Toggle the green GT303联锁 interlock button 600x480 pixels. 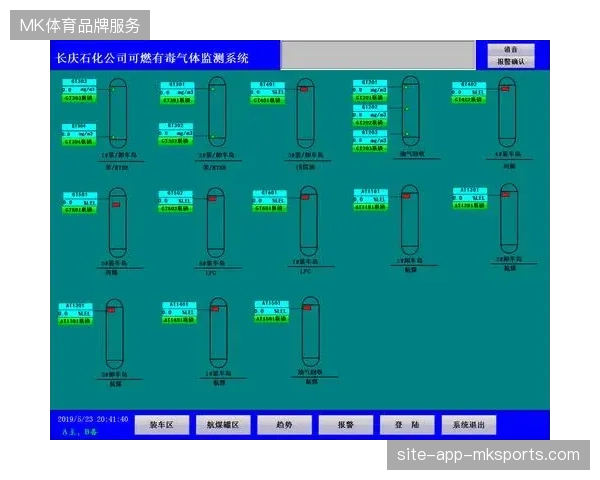[x=79, y=98]
